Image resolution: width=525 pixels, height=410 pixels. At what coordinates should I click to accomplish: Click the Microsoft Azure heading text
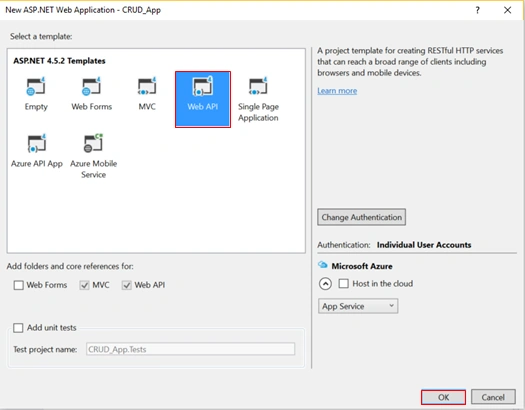362,266
